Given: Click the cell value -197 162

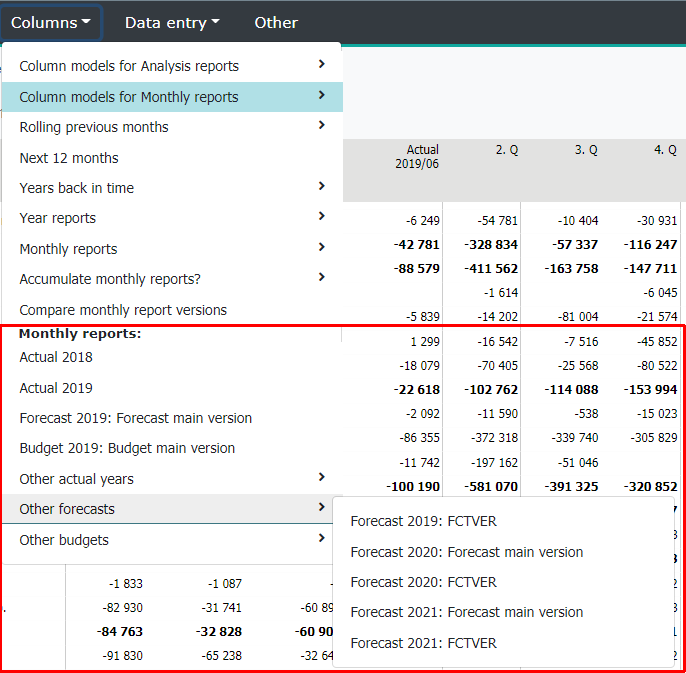Looking at the screenshot, I should (x=494, y=462).
